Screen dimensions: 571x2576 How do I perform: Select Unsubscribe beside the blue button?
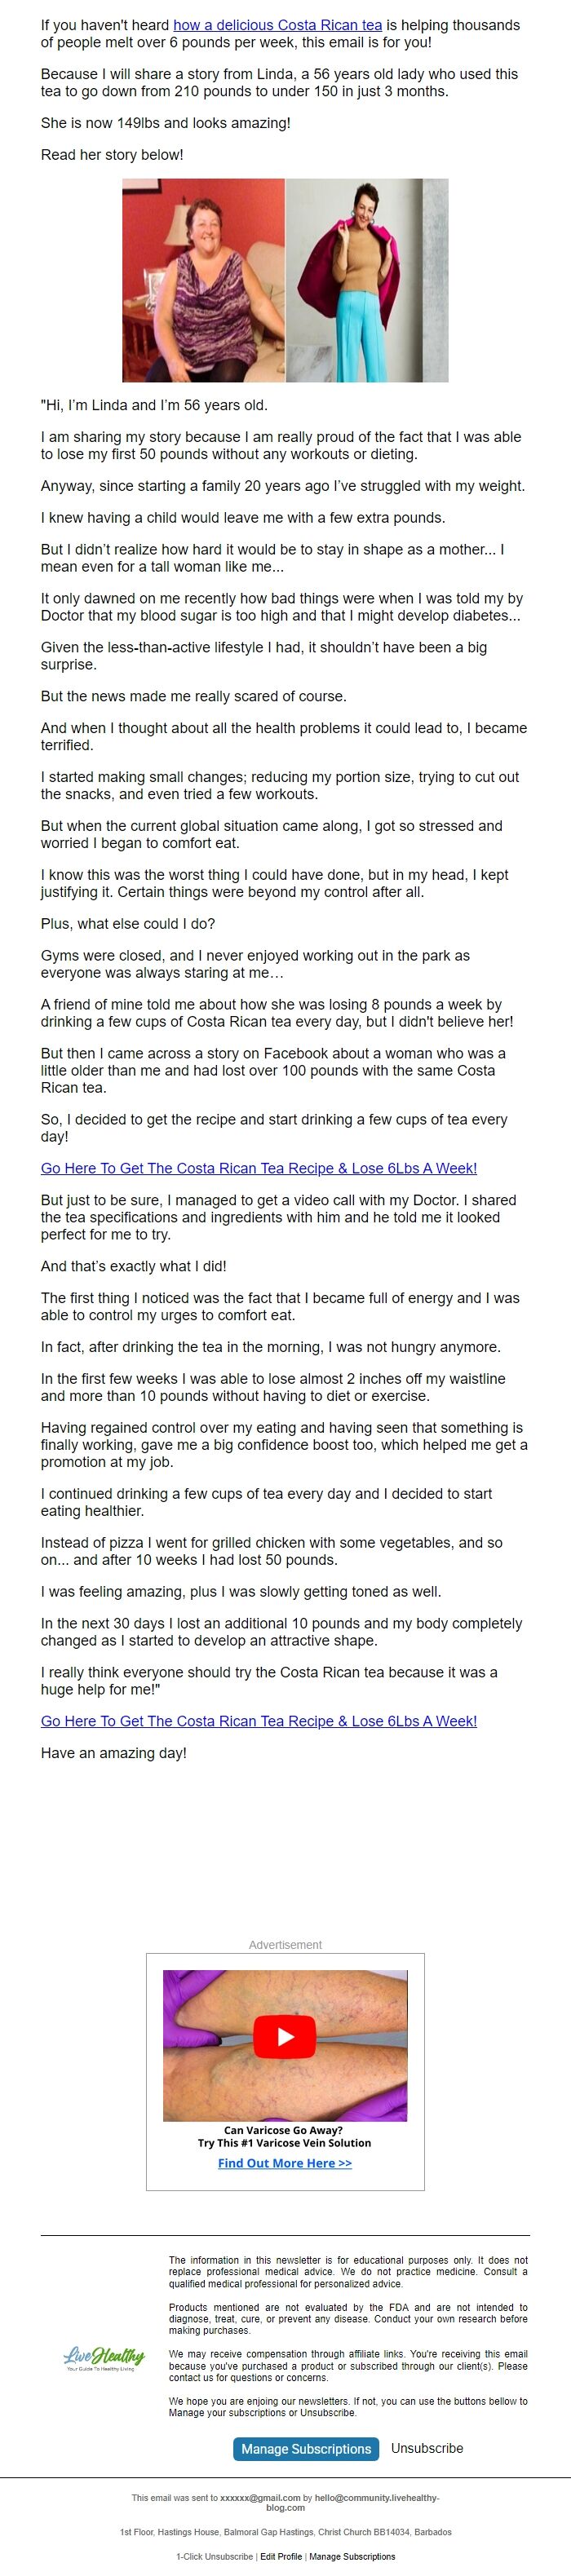pyautogui.click(x=427, y=2448)
